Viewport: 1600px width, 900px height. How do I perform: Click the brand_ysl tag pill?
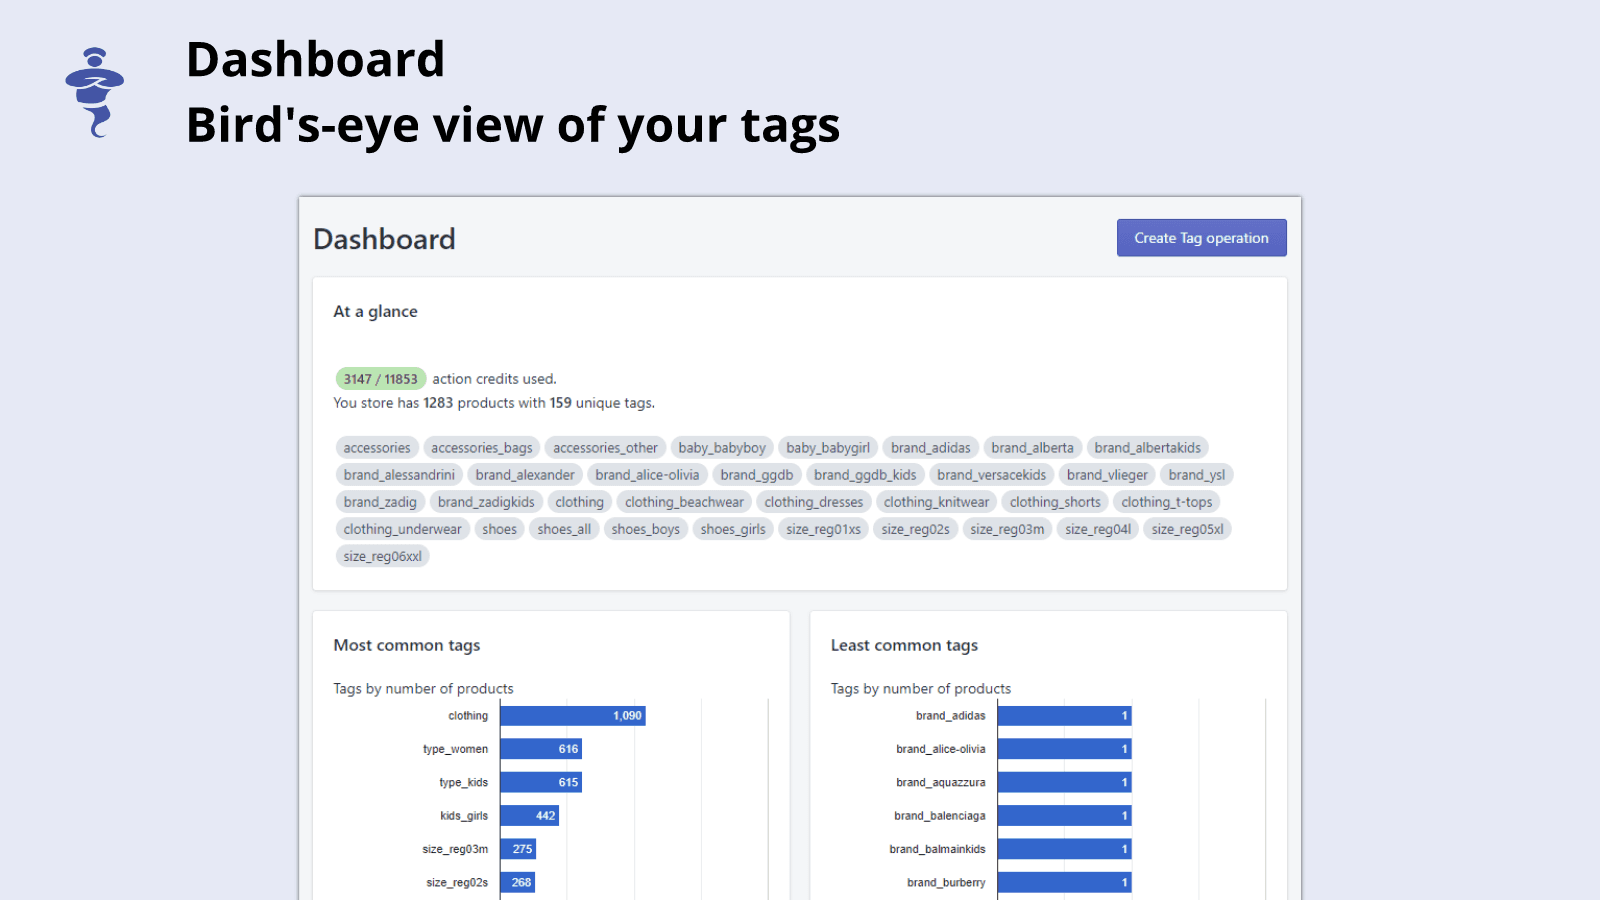[1196, 474]
